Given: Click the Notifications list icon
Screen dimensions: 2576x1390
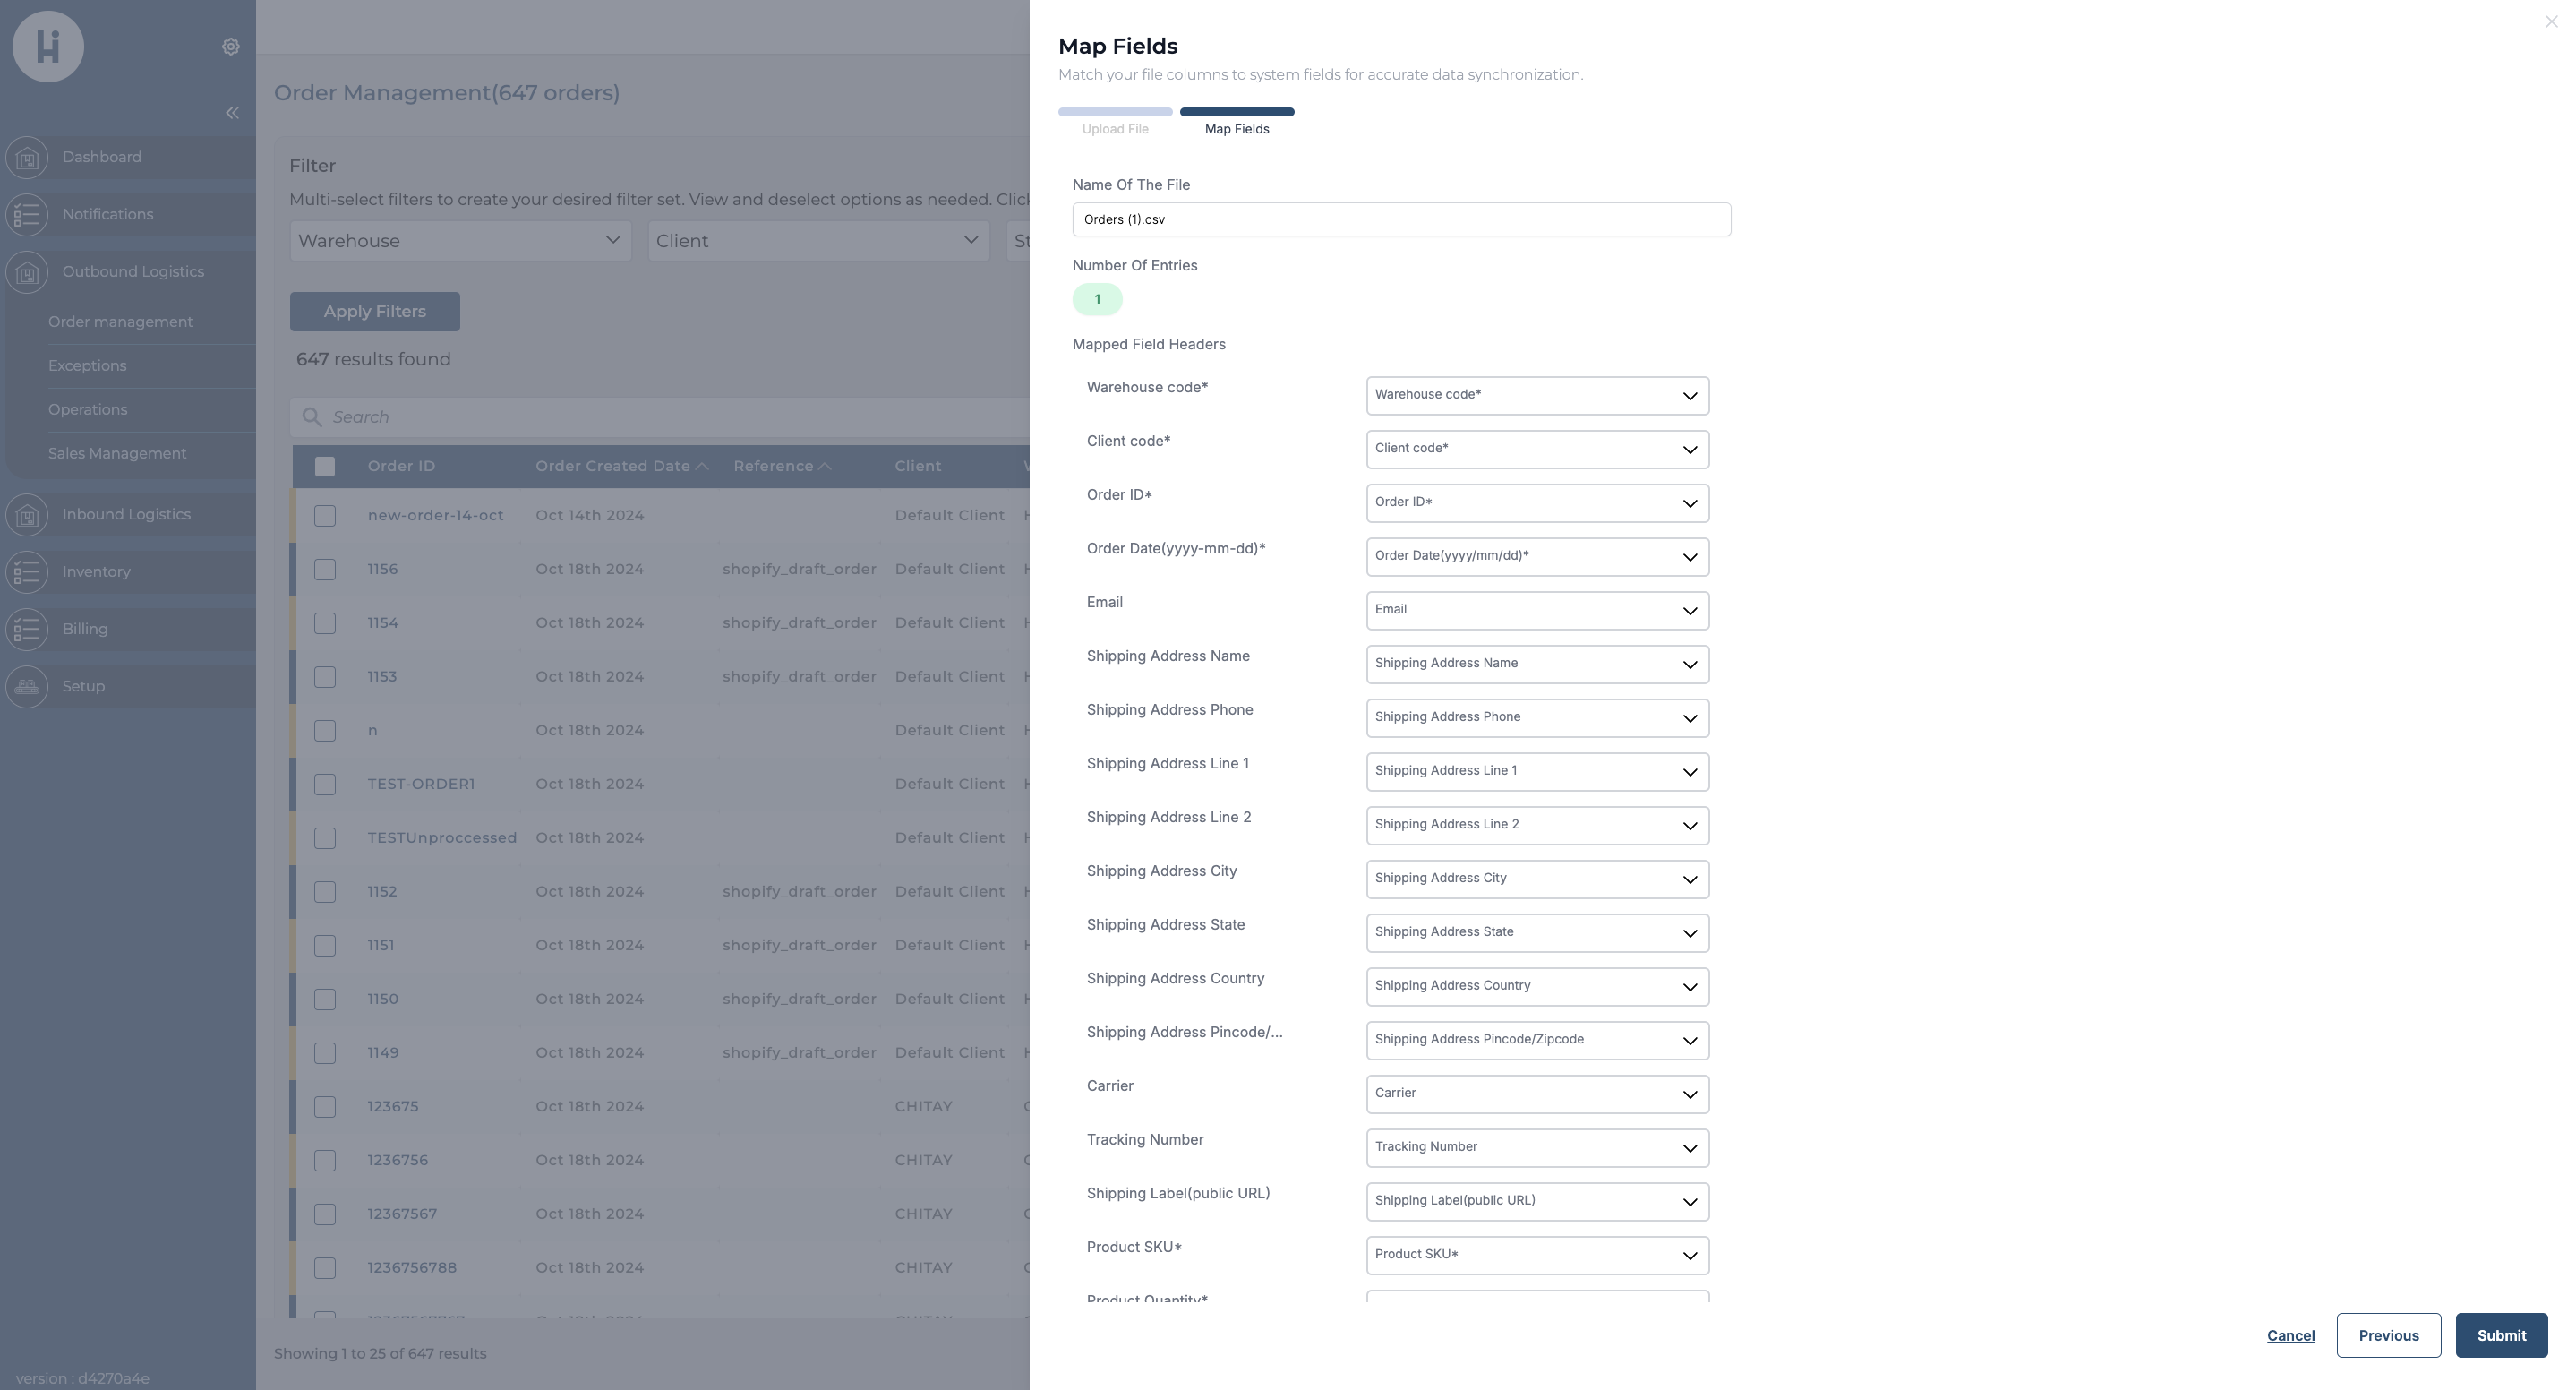Looking at the screenshot, I should click(27, 215).
